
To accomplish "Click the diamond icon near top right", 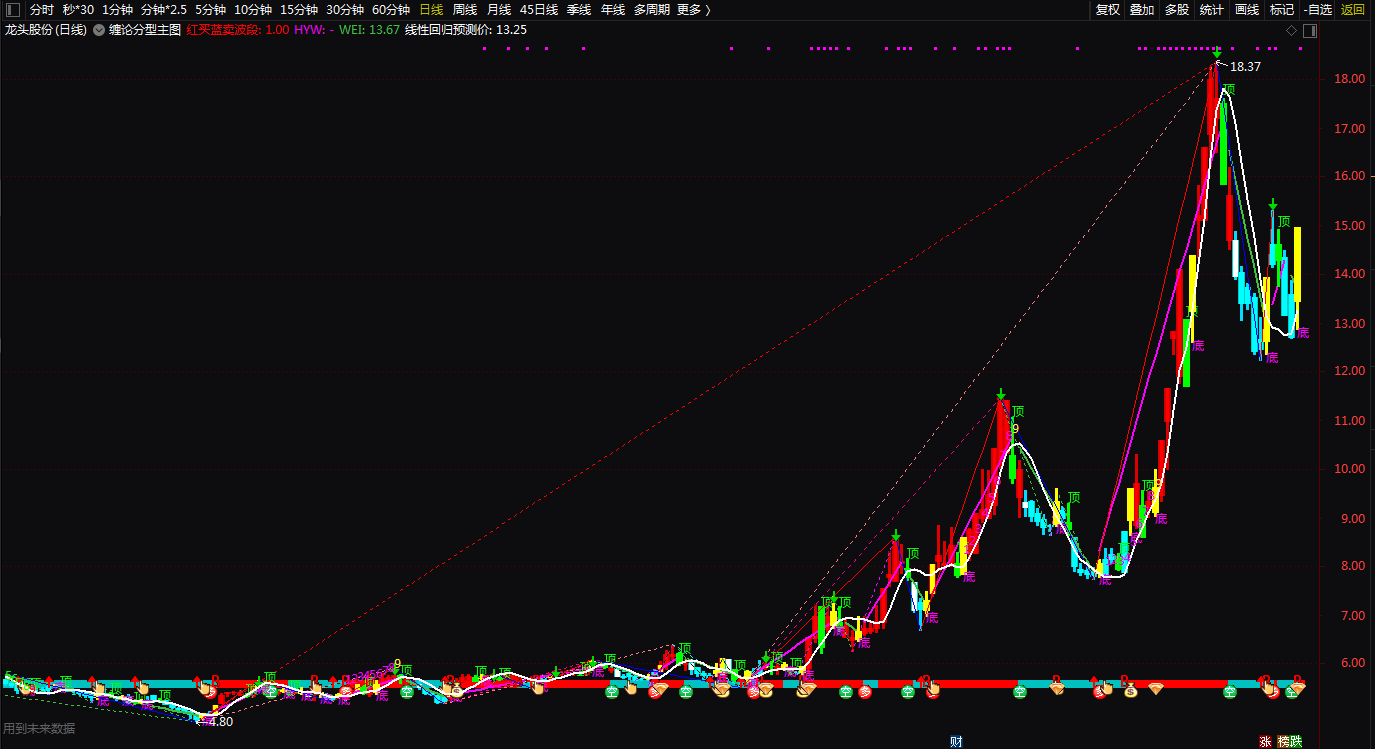I will point(1291,31).
